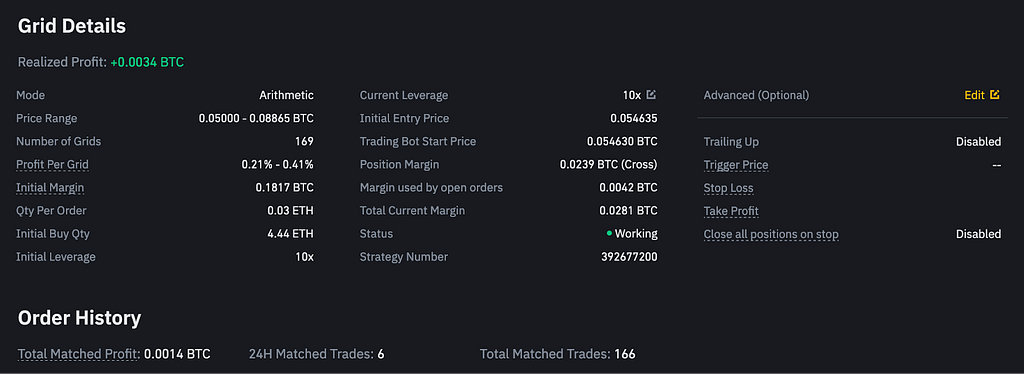Click Close all positions on stop label
1024x374 pixels.
click(771, 234)
